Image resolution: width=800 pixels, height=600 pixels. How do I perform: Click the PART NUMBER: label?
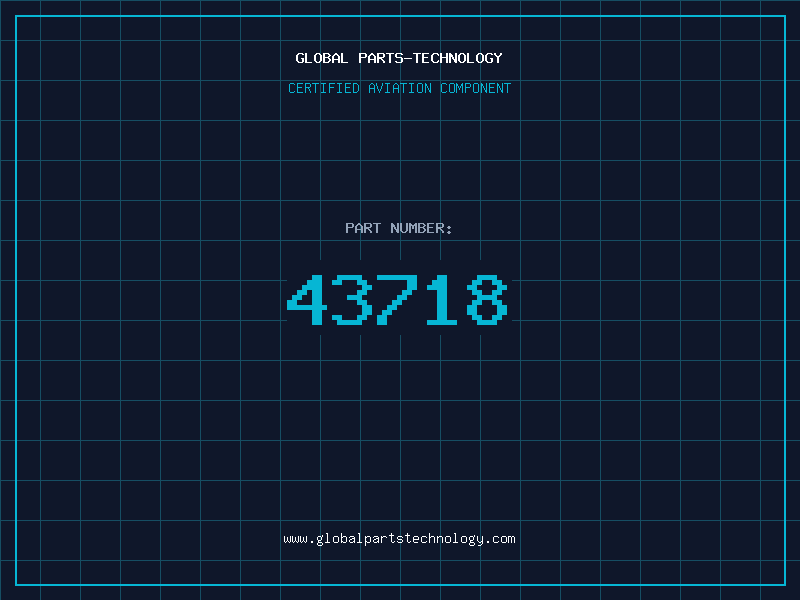[x=399, y=228]
